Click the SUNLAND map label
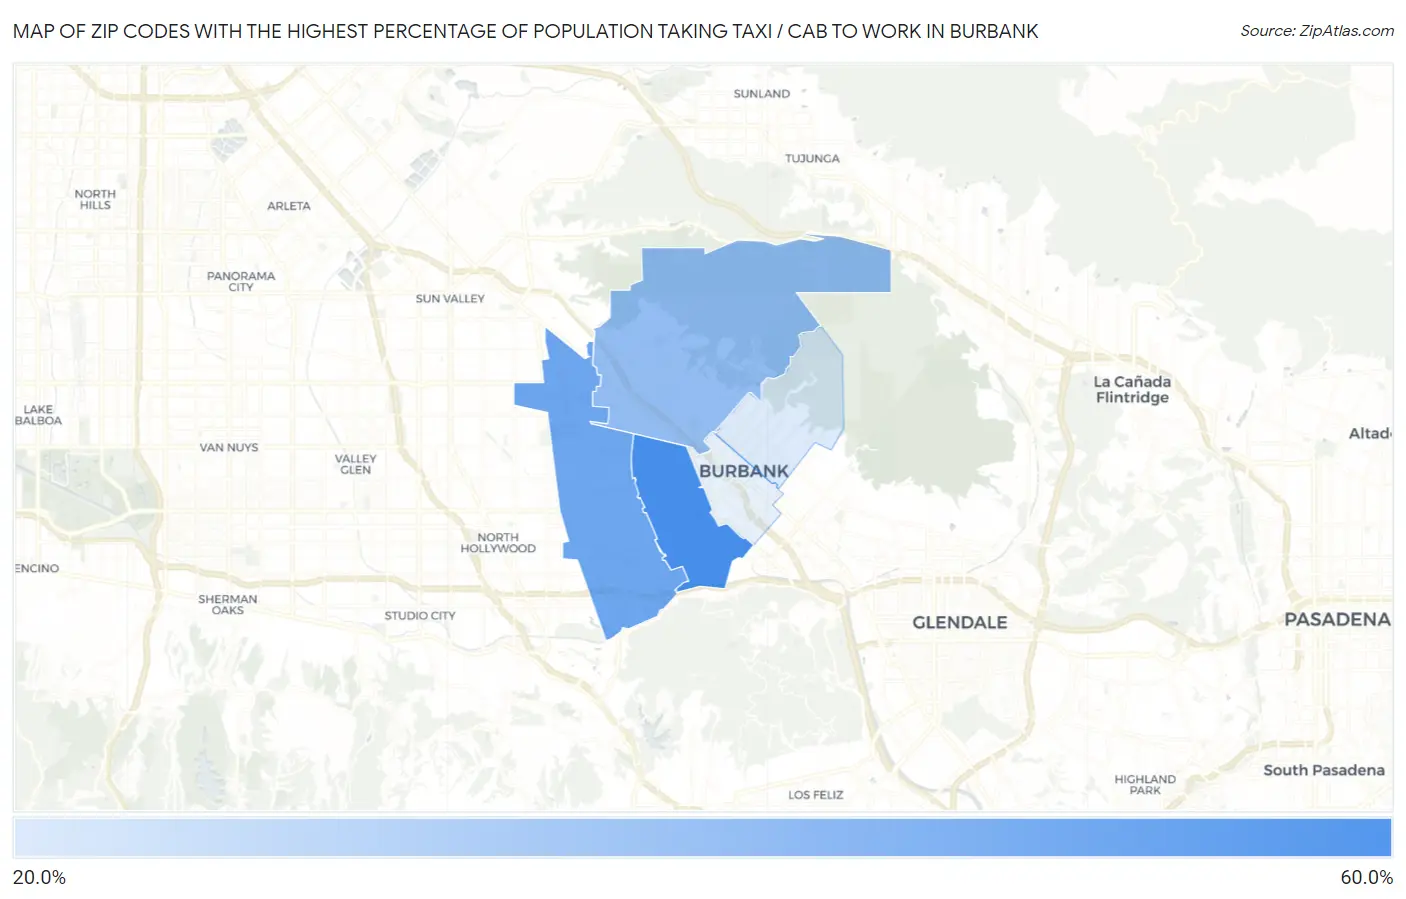The height and width of the screenshot is (899, 1406). (x=762, y=94)
